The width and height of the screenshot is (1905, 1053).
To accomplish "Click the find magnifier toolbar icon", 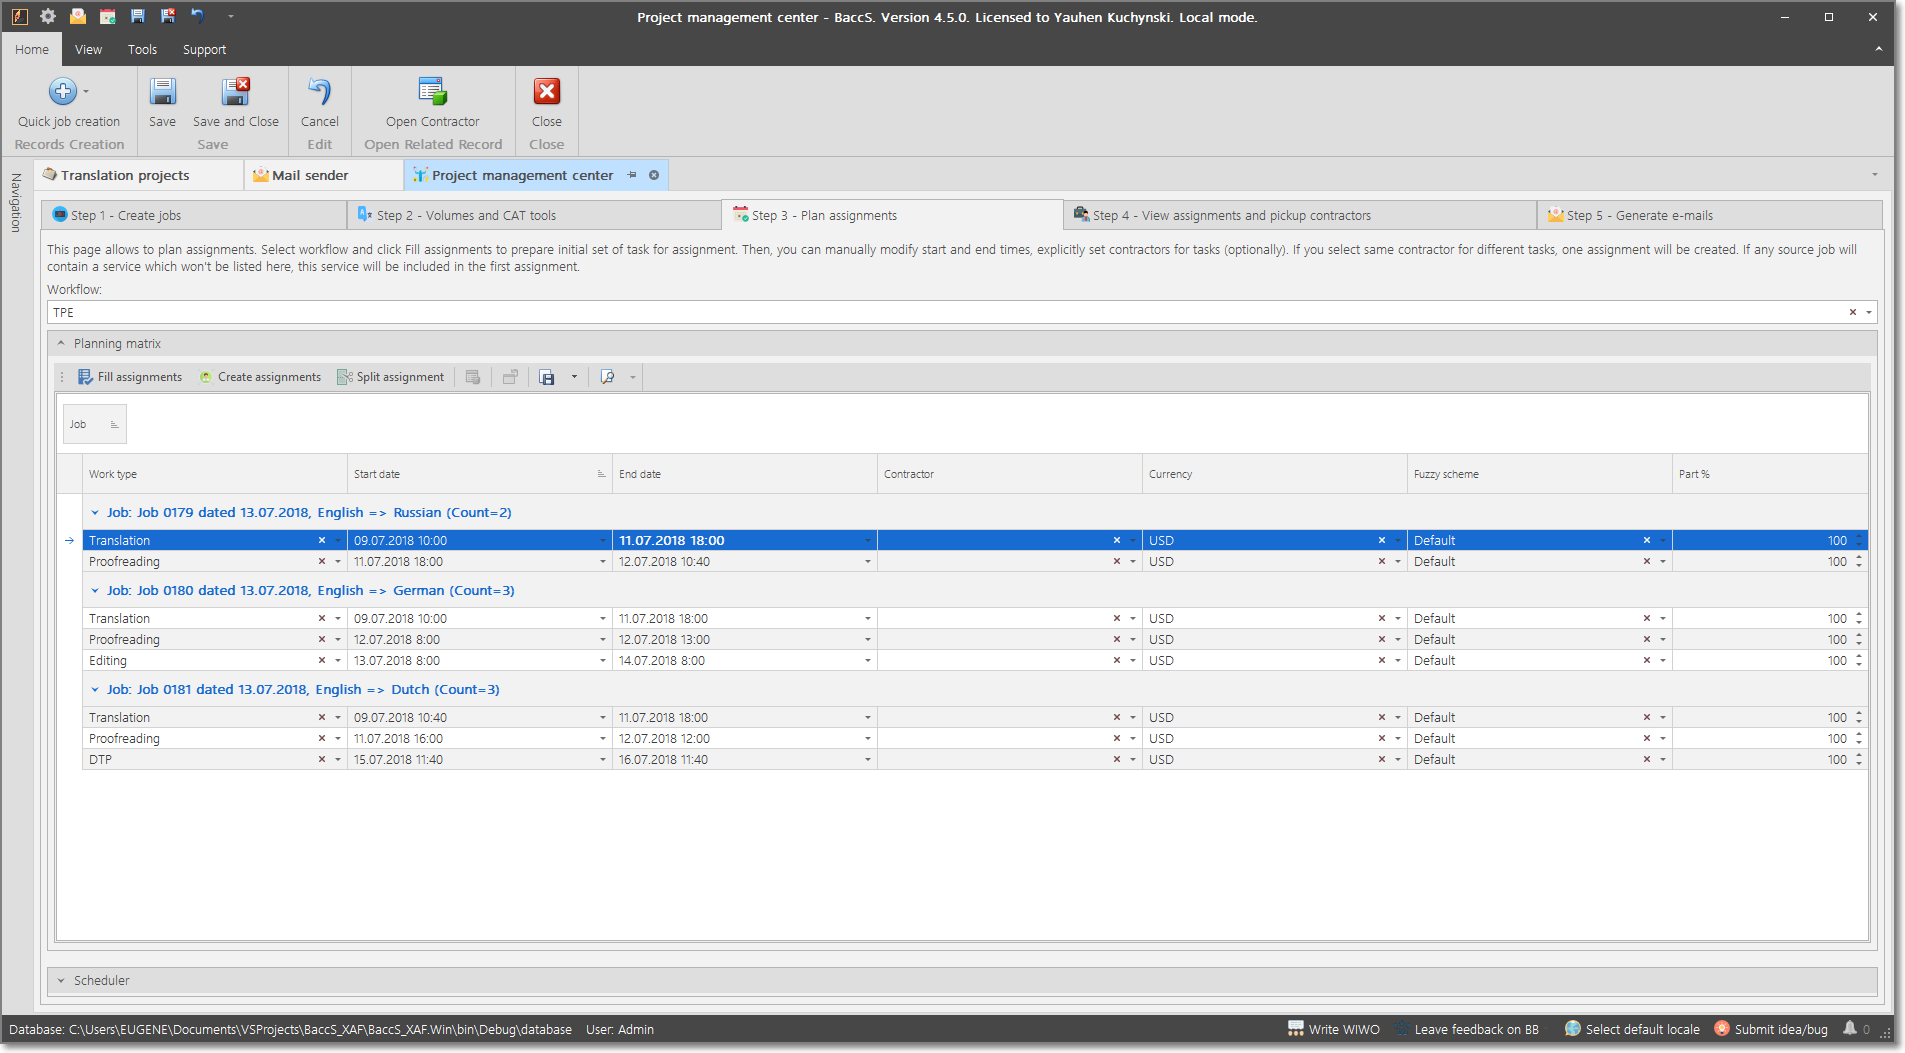I will pos(607,377).
